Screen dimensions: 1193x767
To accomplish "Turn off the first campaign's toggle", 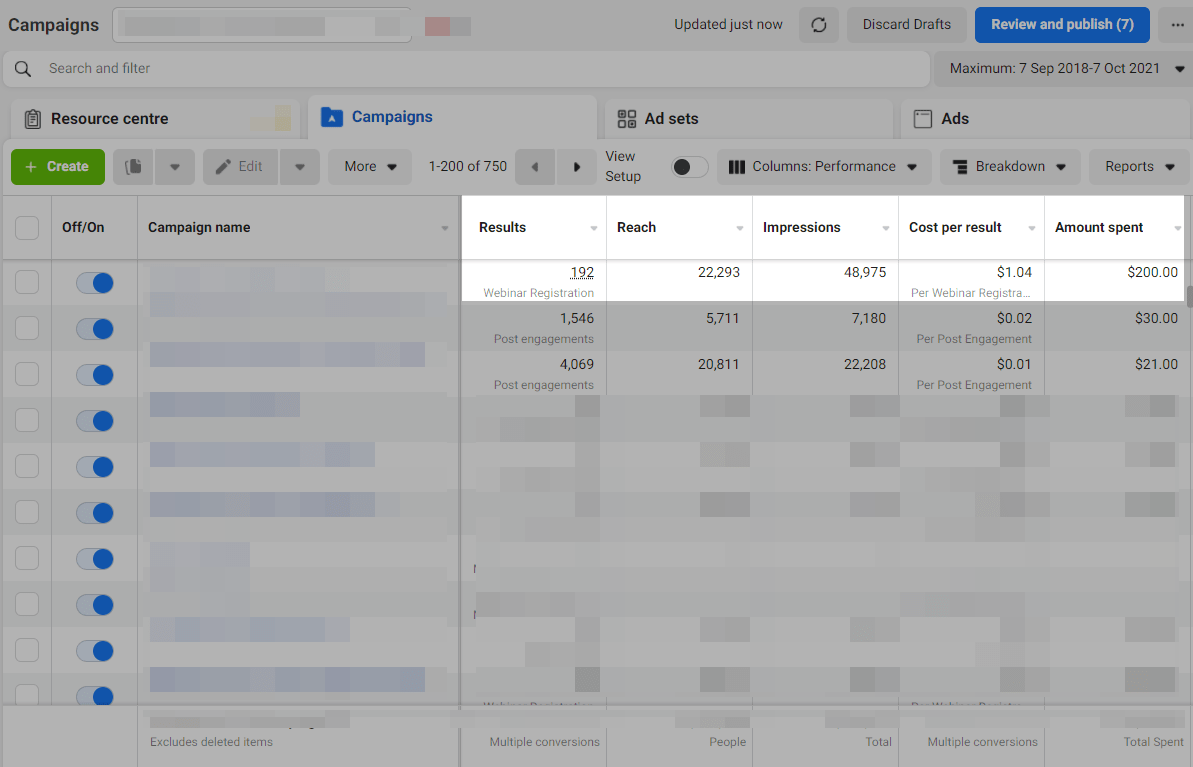I will (x=95, y=283).
